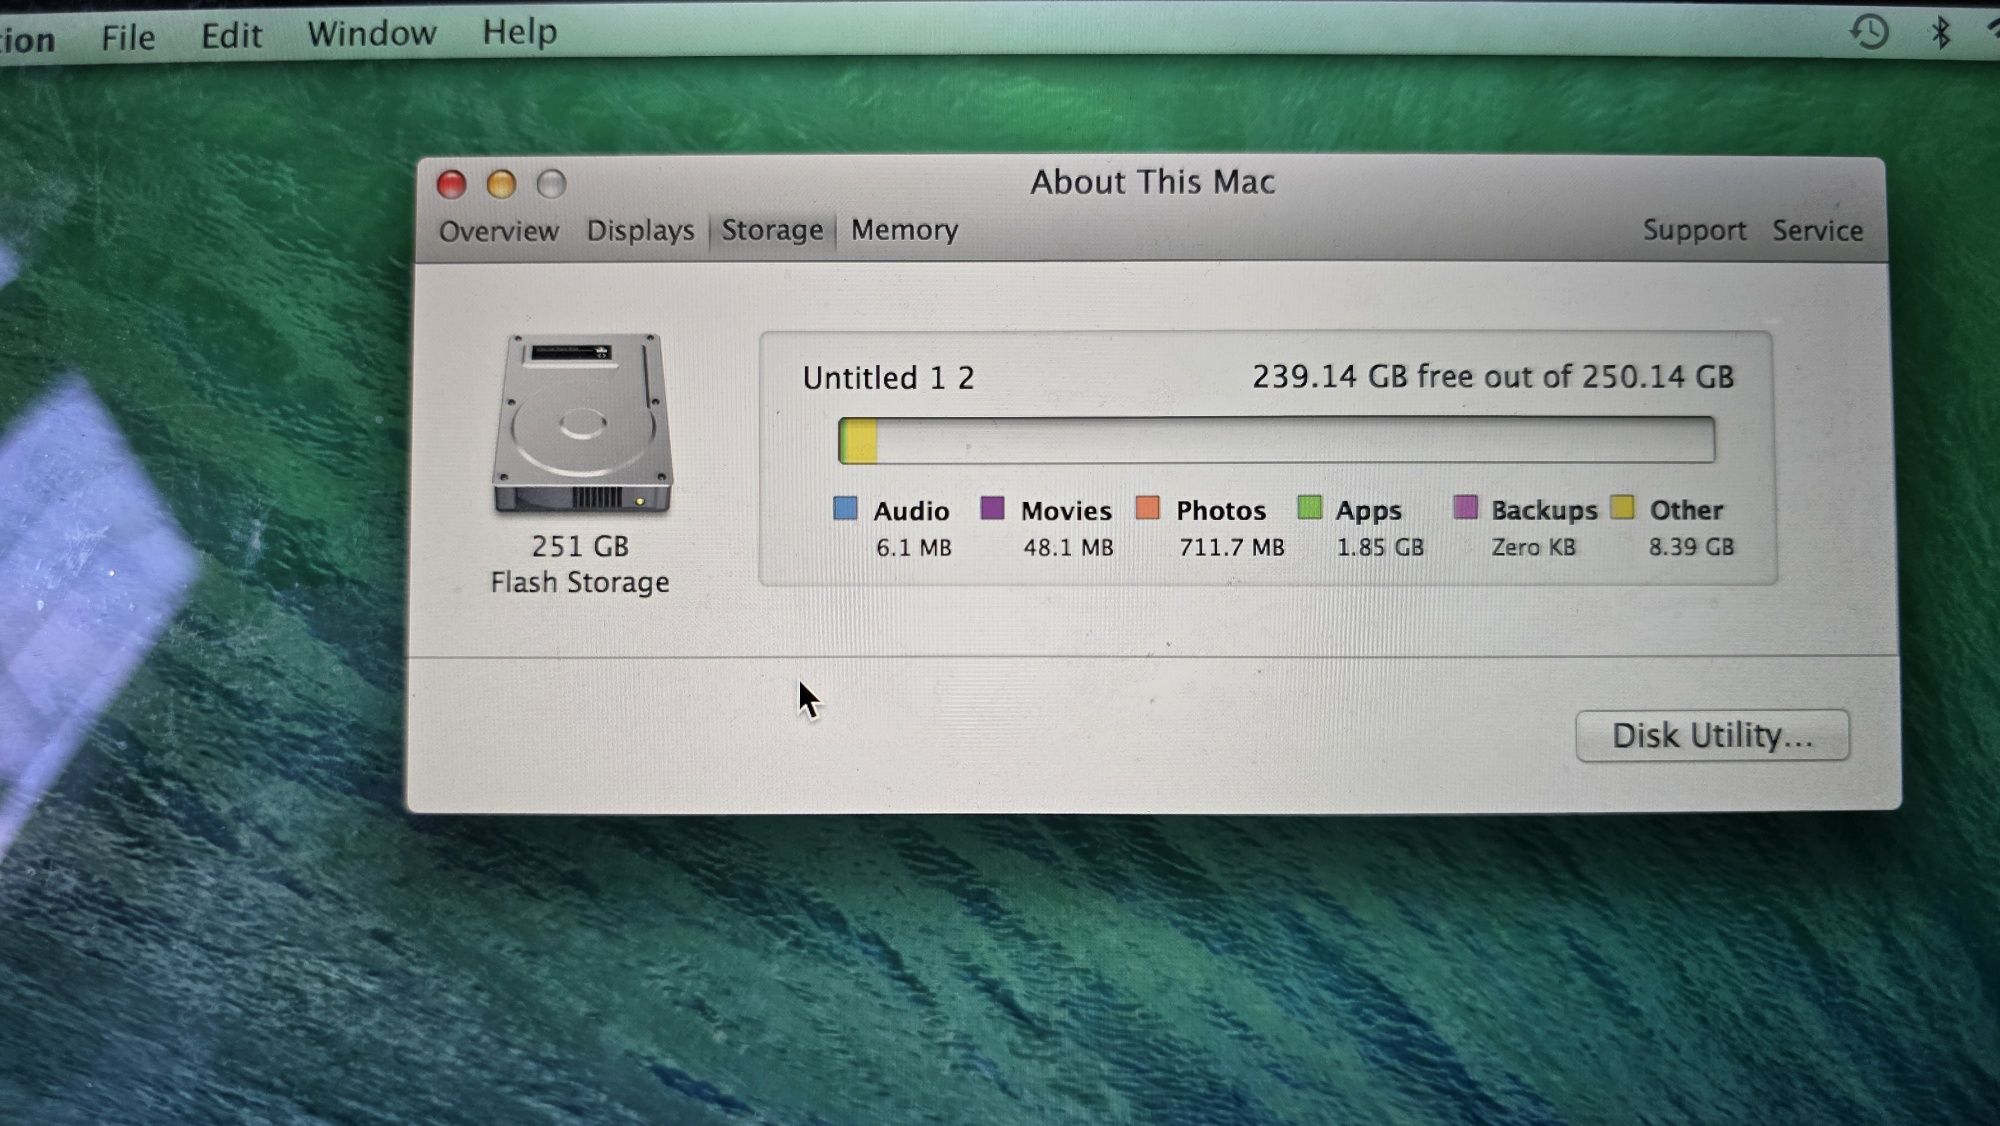Click the Photos category label
The height and width of the screenshot is (1126, 2000).
1221,510
